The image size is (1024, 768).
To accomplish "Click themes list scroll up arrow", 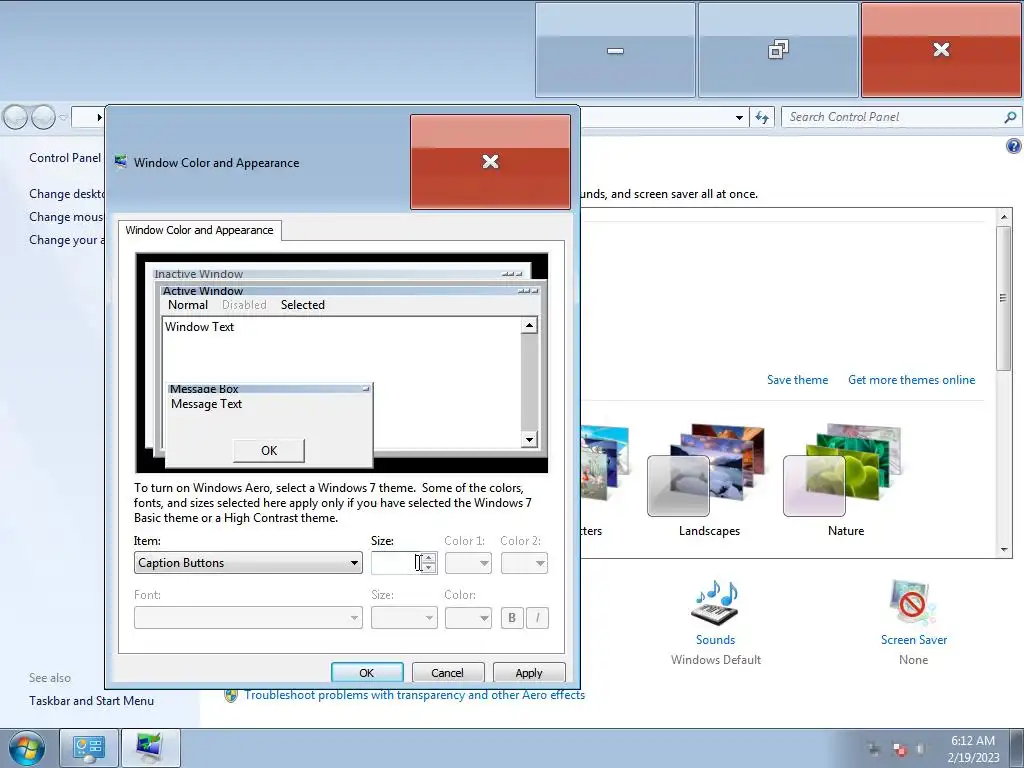I will (1004, 216).
